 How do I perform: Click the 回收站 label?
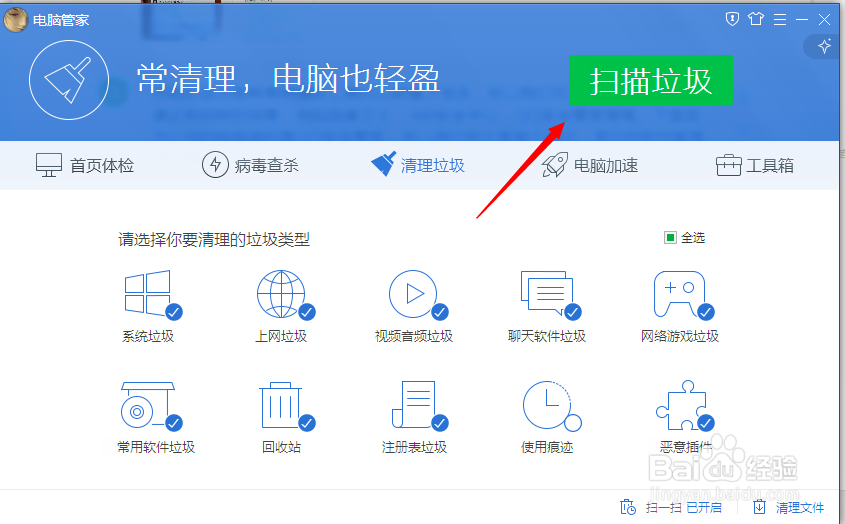(x=281, y=447)
